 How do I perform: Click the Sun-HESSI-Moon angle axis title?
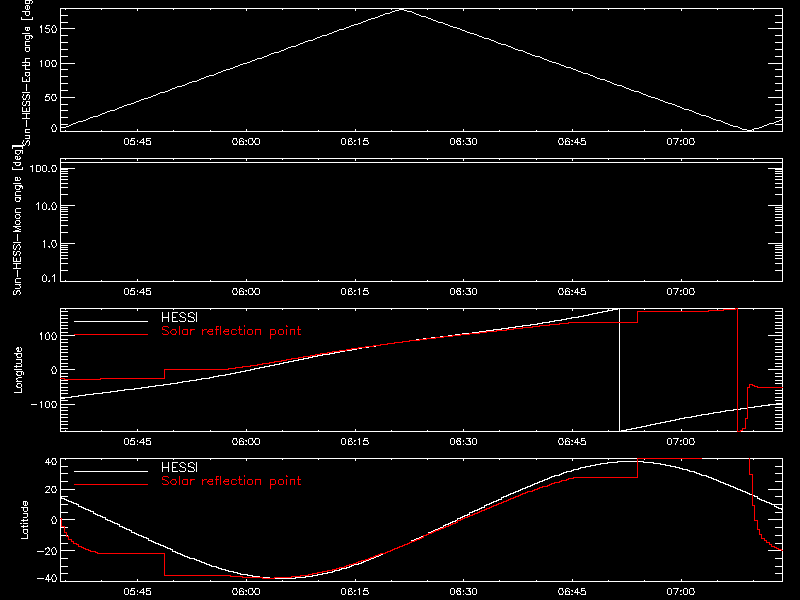tap(17, 220)
